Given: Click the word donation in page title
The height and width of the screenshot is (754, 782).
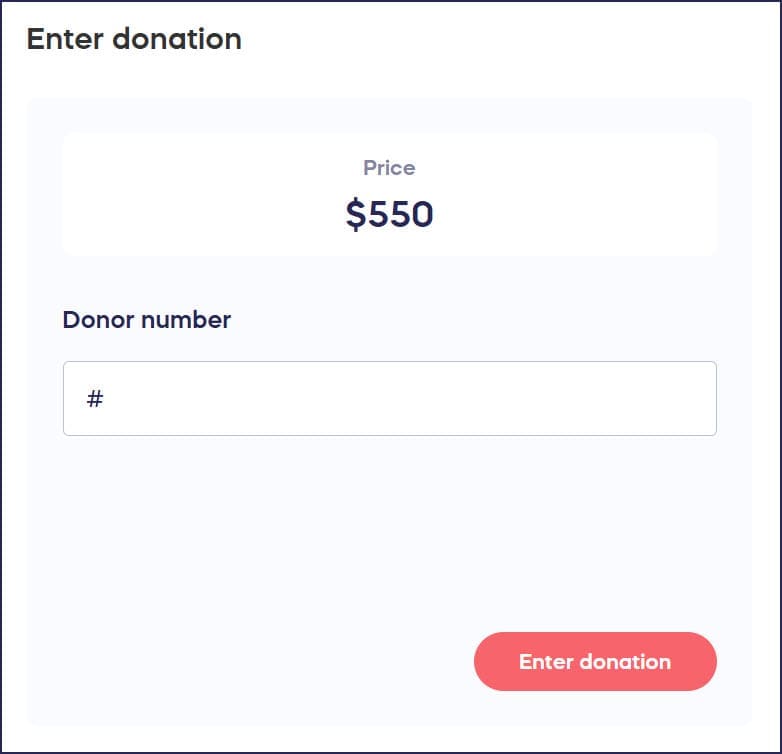Looking at the screenshot, I should tap(177, 39).
